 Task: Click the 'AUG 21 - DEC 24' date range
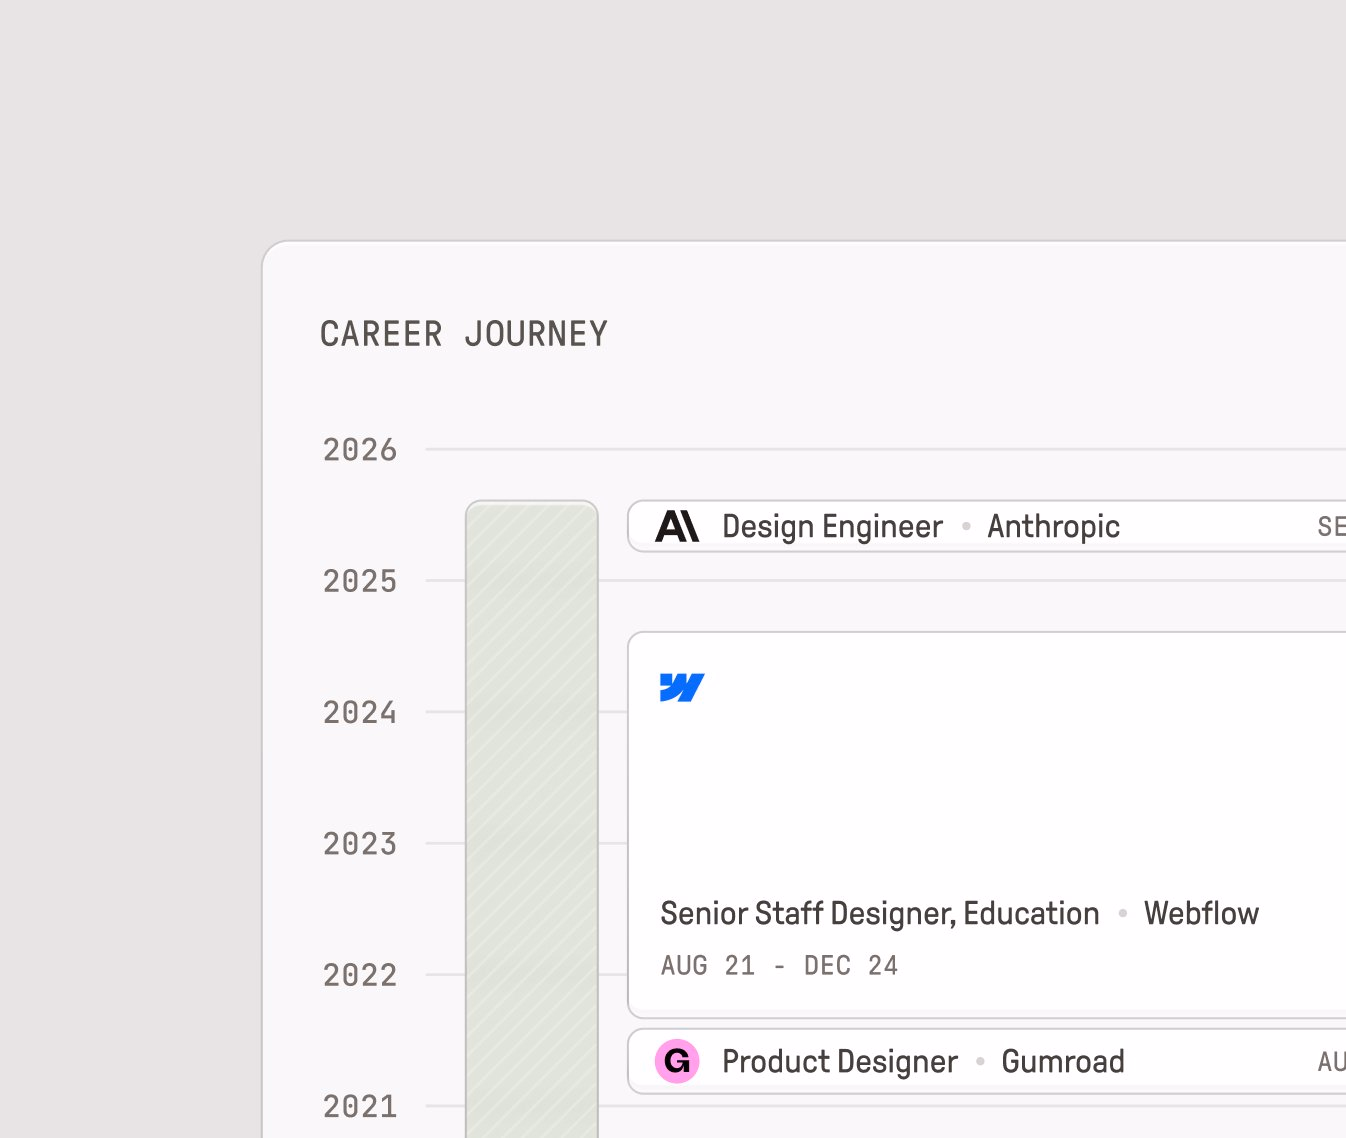coord(780,966)
